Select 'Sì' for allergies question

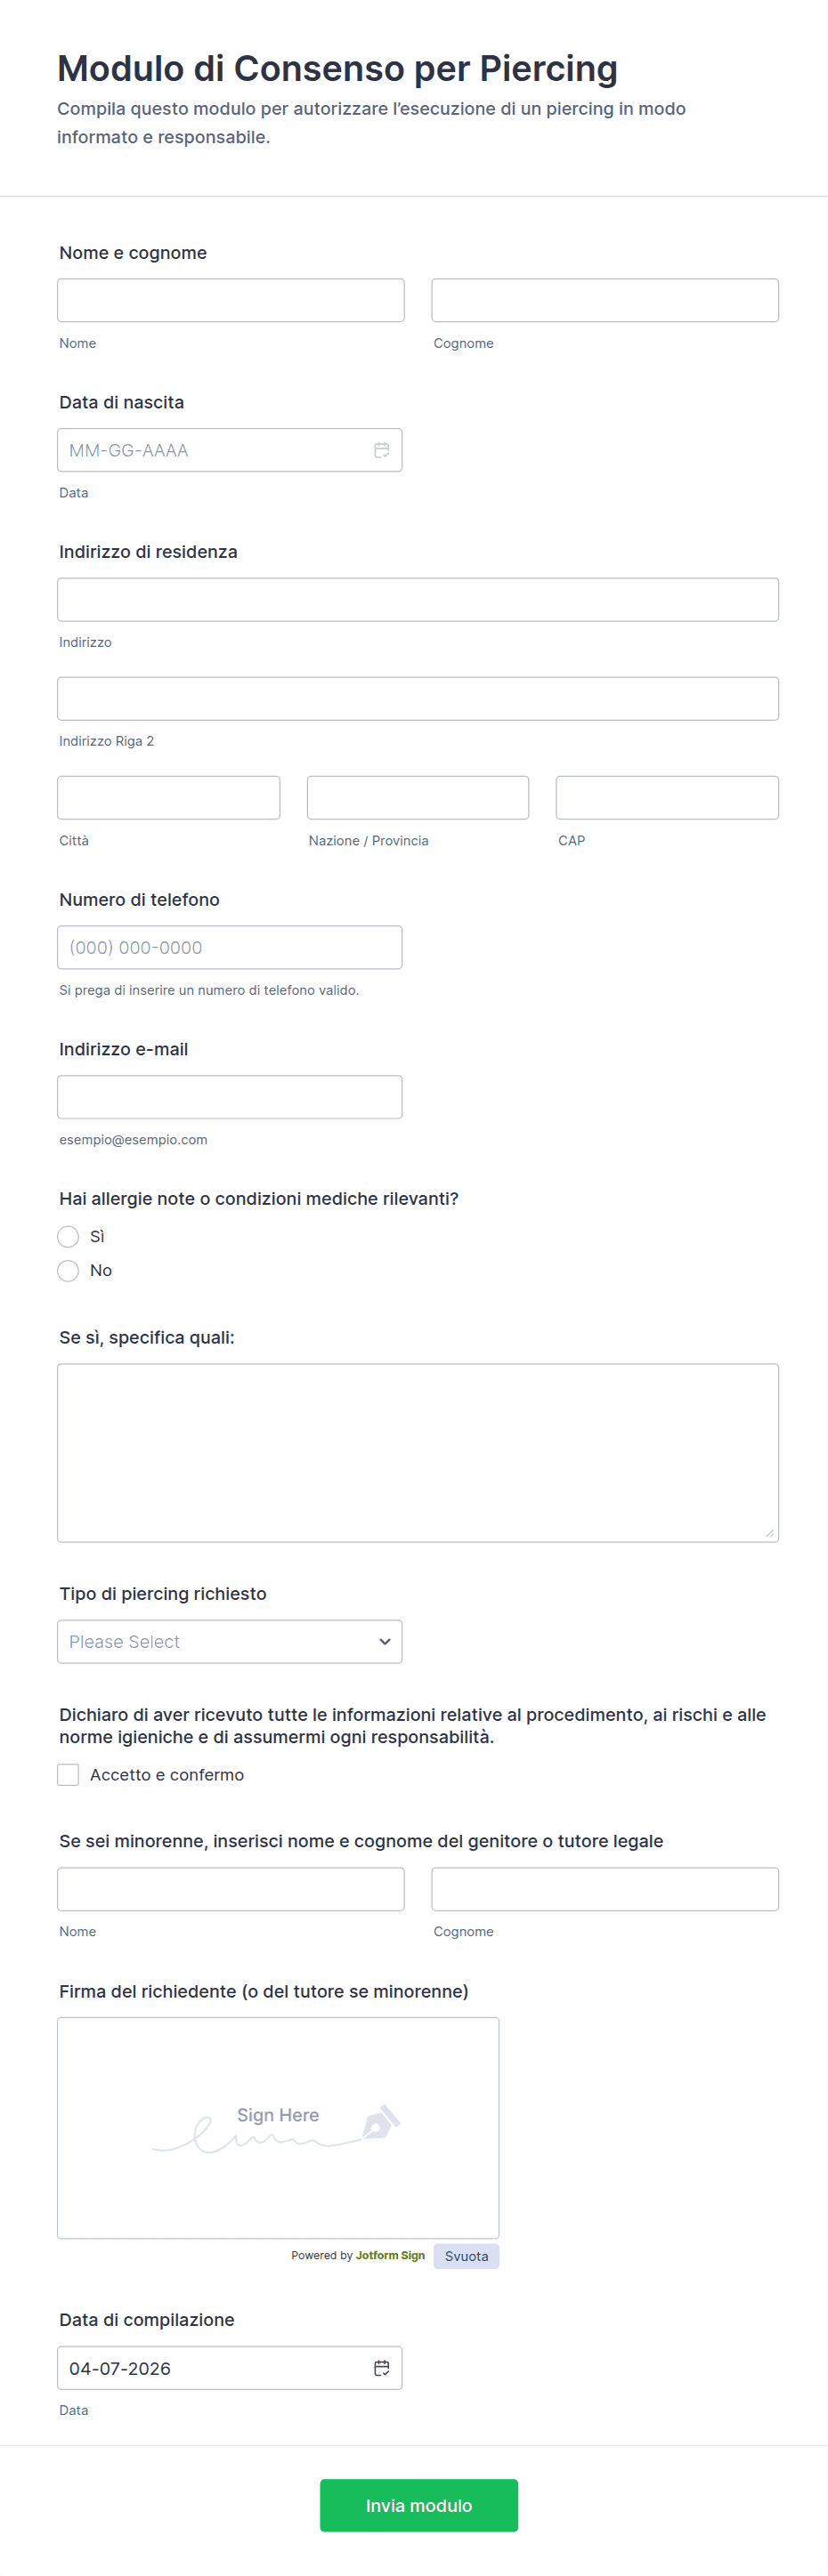point(68,1236)
